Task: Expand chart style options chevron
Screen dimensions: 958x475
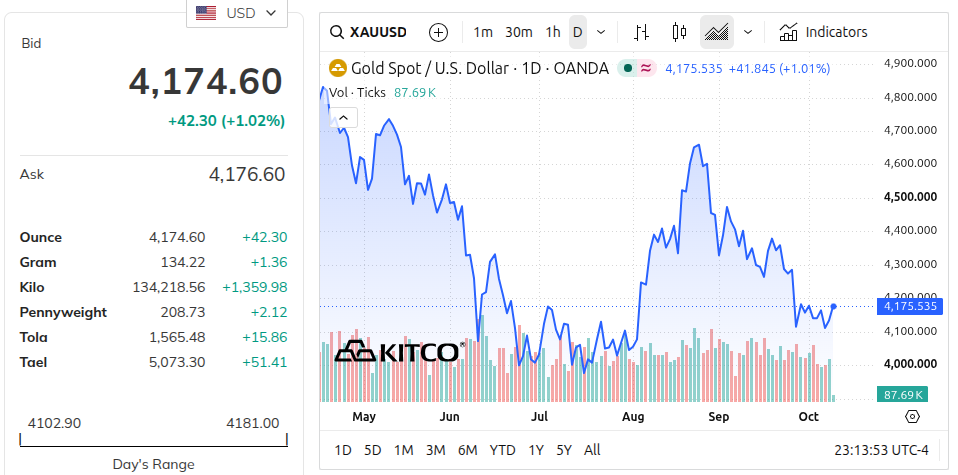Action: point(748,32)
